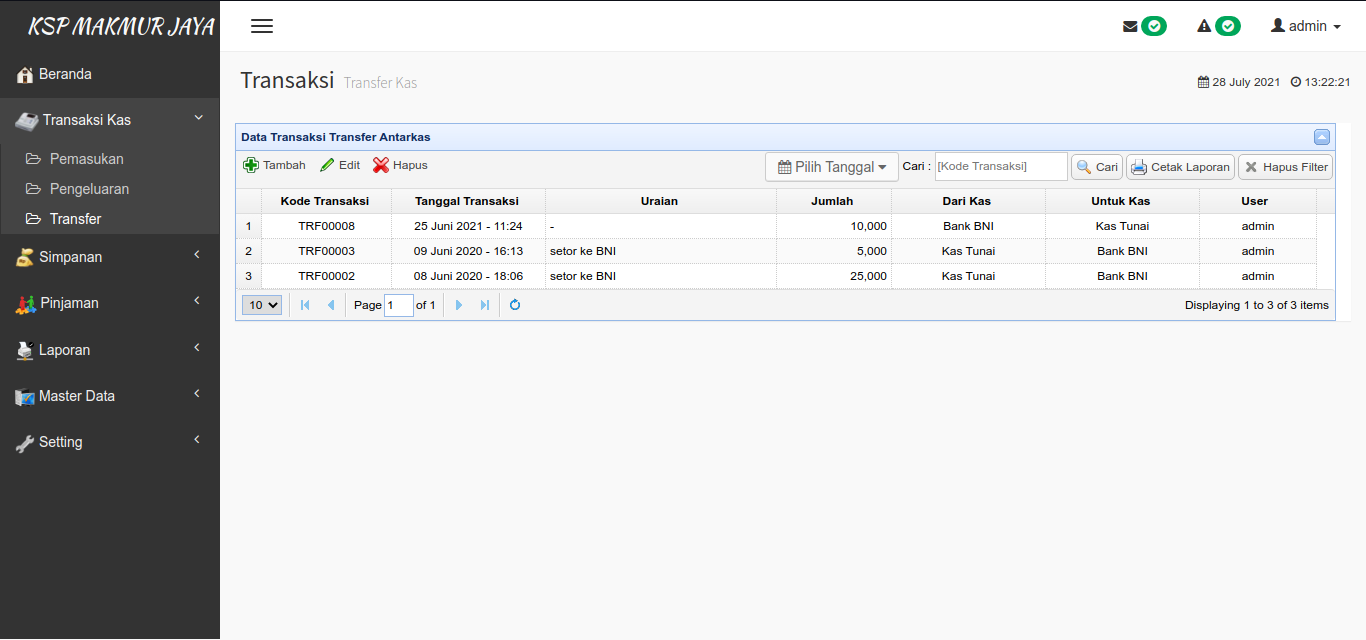Go to the next page
This screenshot has width=1366, height=640.
tap(459, 305)
